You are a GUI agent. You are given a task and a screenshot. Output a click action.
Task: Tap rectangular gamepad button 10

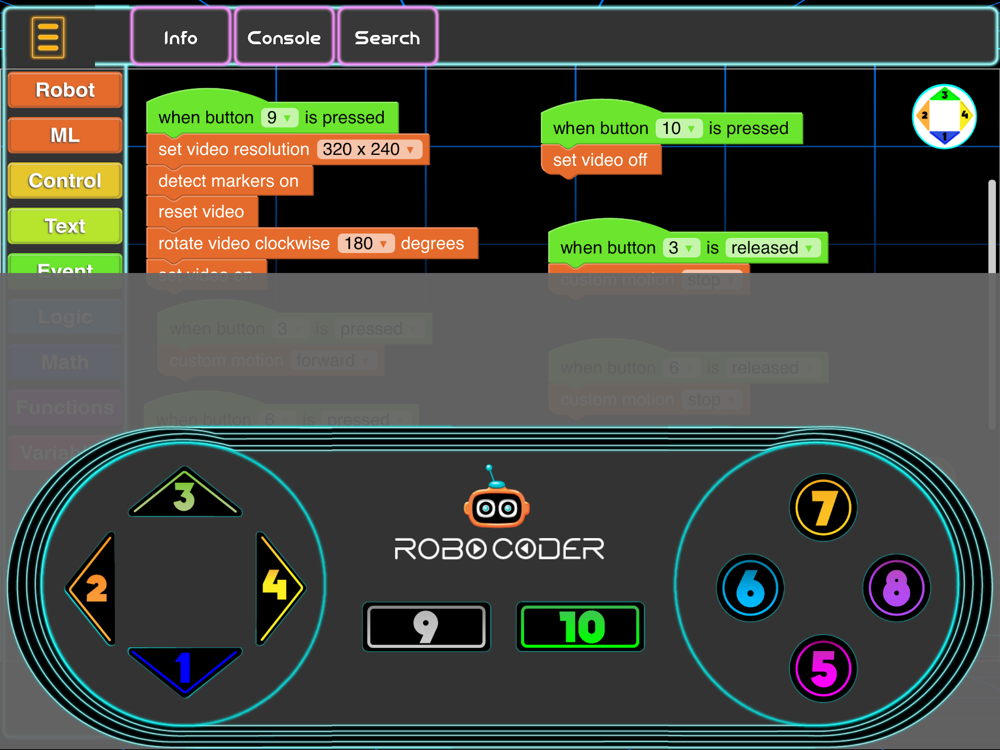coord(580,627)
